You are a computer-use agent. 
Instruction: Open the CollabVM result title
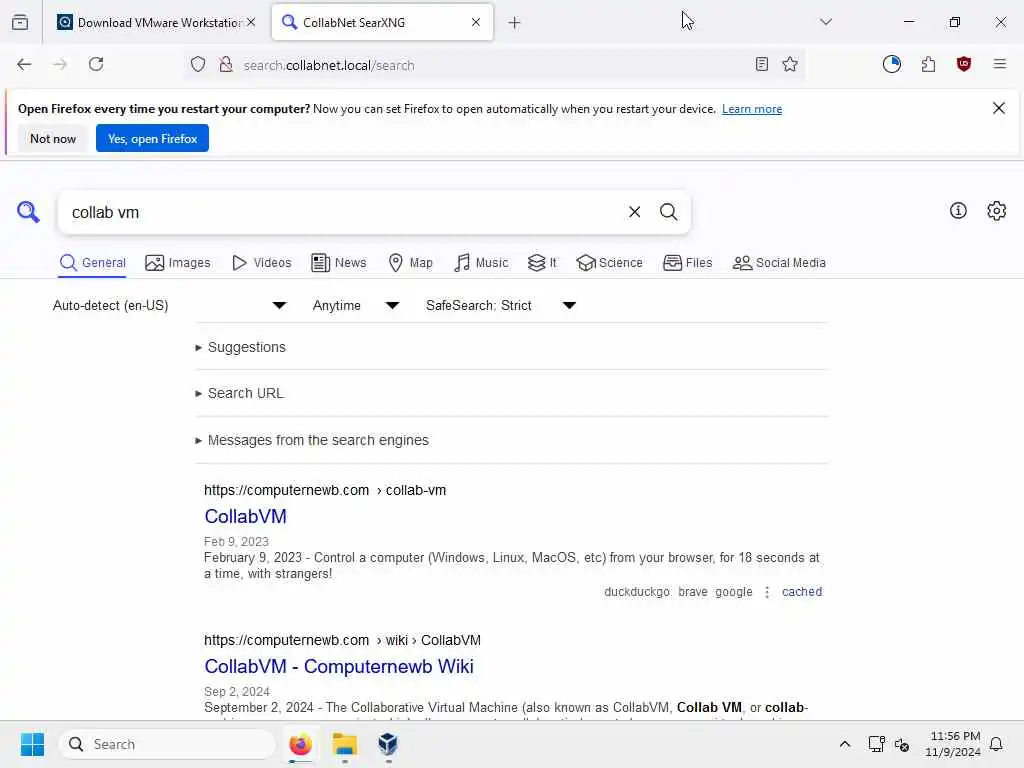[245, 517]
